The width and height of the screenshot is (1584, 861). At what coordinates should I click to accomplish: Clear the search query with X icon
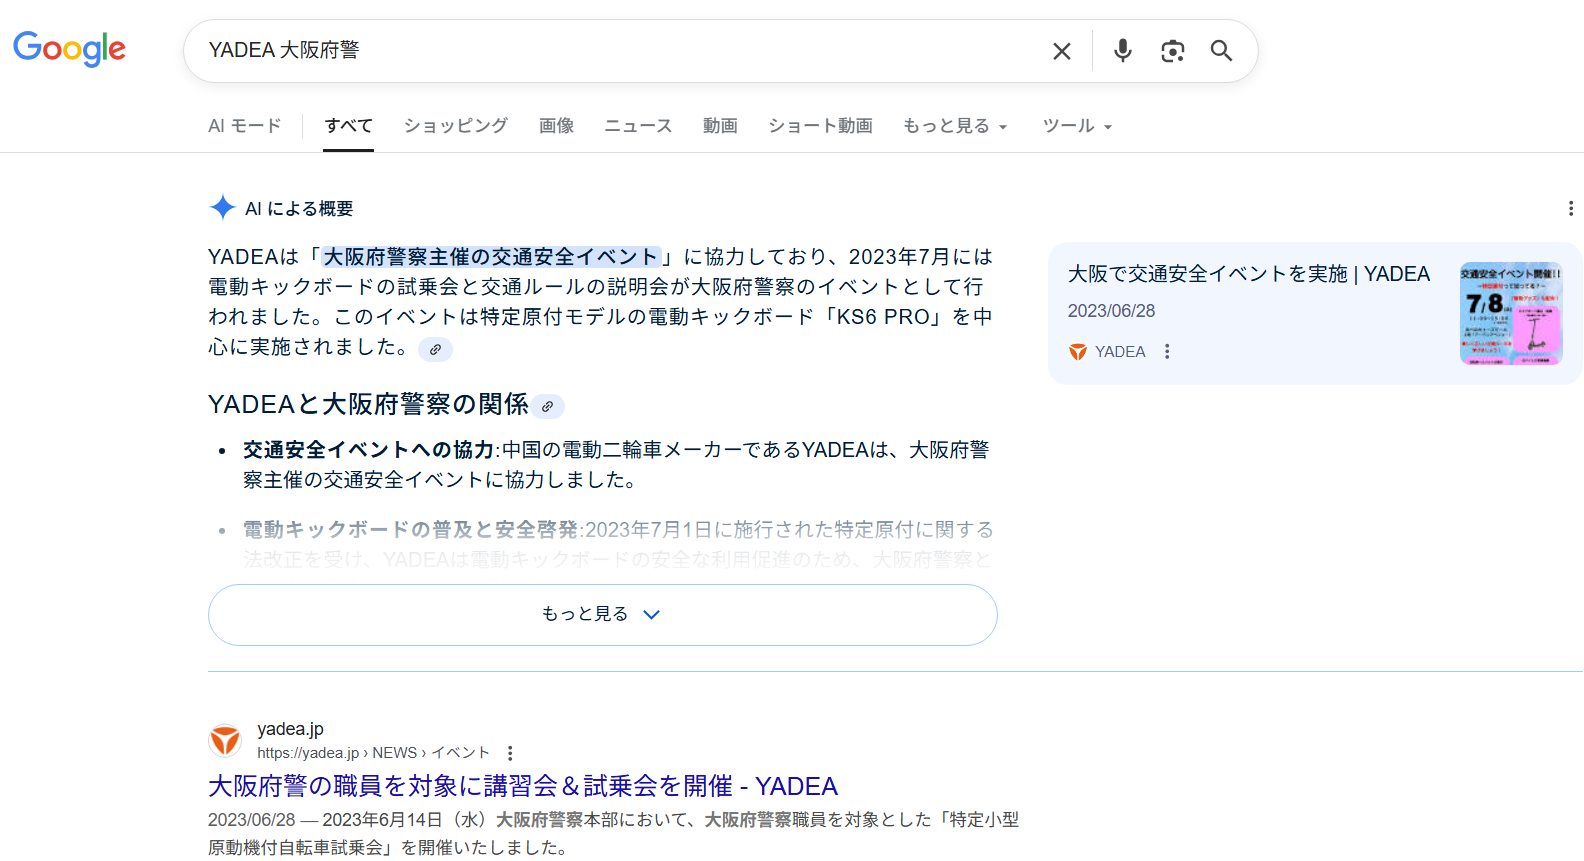point(1062,51)
